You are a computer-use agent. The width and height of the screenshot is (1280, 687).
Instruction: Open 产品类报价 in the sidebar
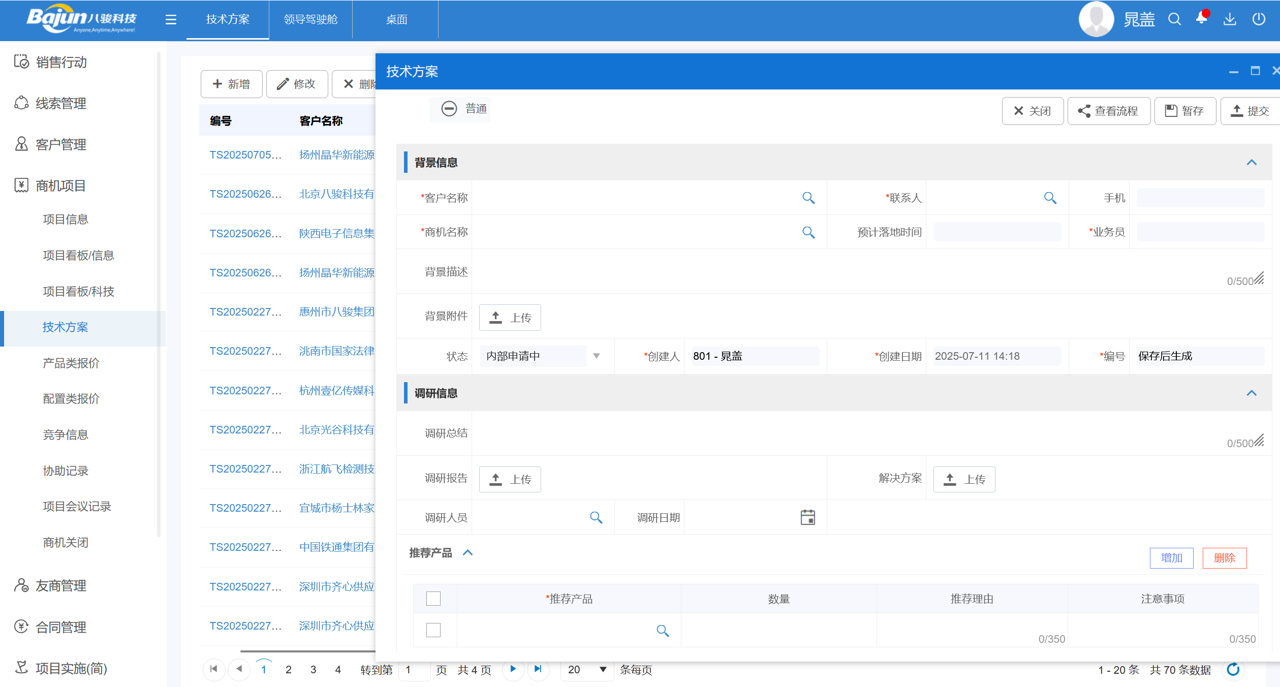pos(71,363)
